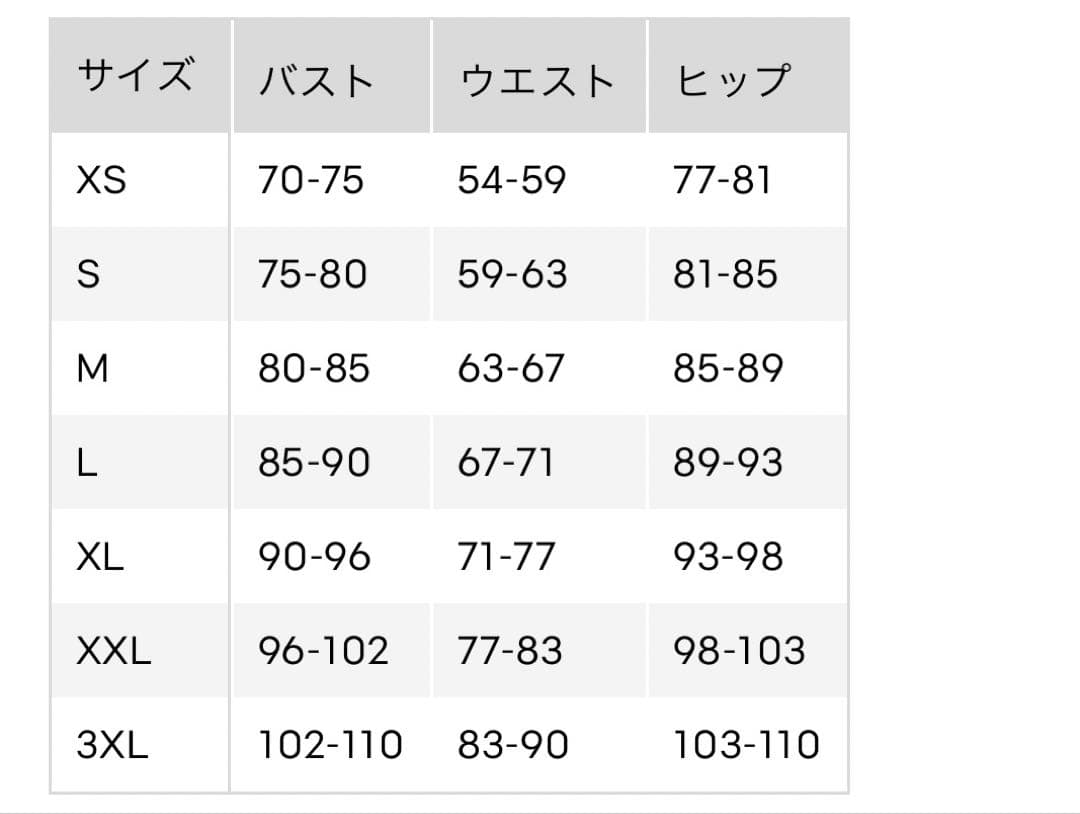The height and width of the screenshot is (814, 1080).
Task: Click the XL size label
Action: (x=100, y=556)
